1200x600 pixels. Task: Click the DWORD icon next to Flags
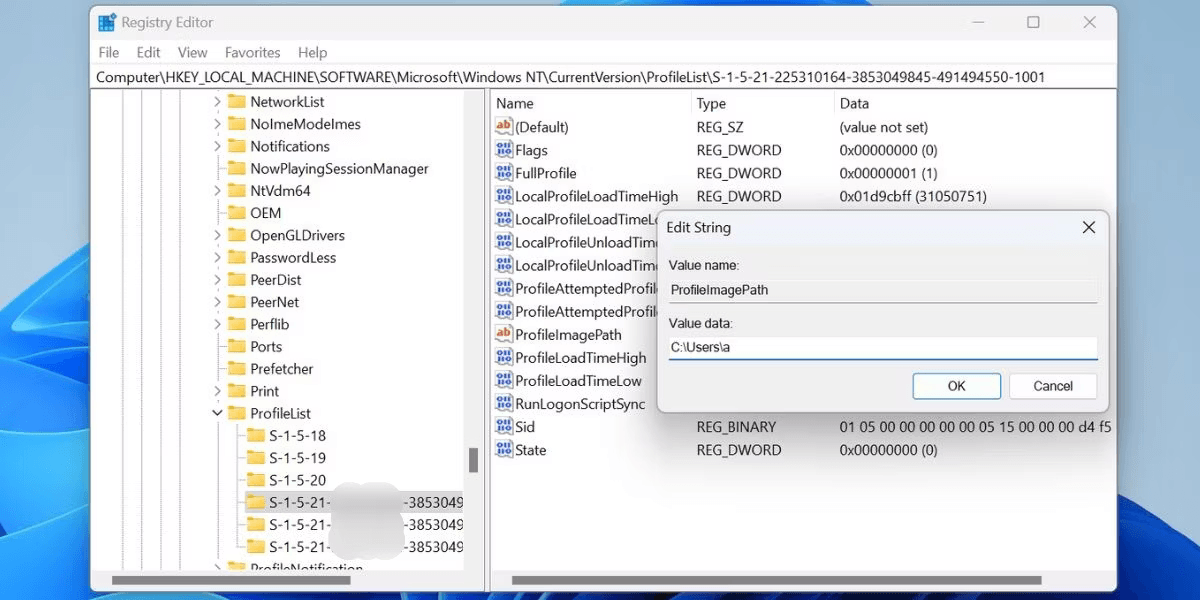(x=505, y=150)
